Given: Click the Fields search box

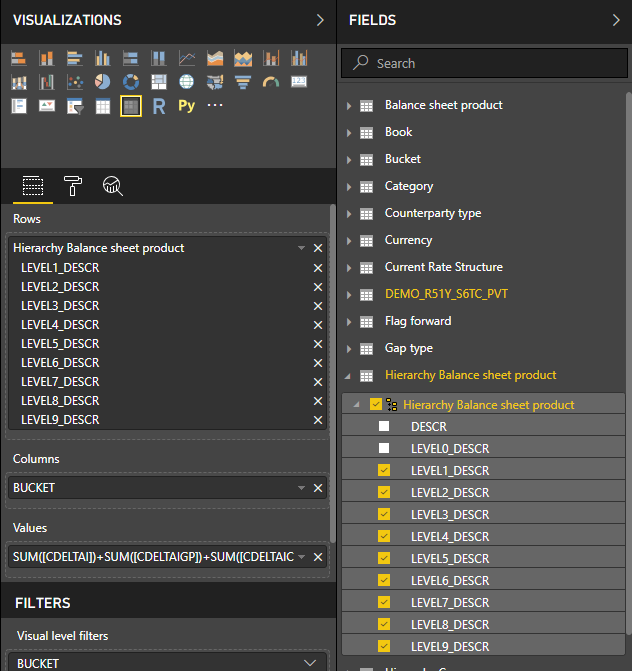Looking at the screenshot, I should 484,63.
